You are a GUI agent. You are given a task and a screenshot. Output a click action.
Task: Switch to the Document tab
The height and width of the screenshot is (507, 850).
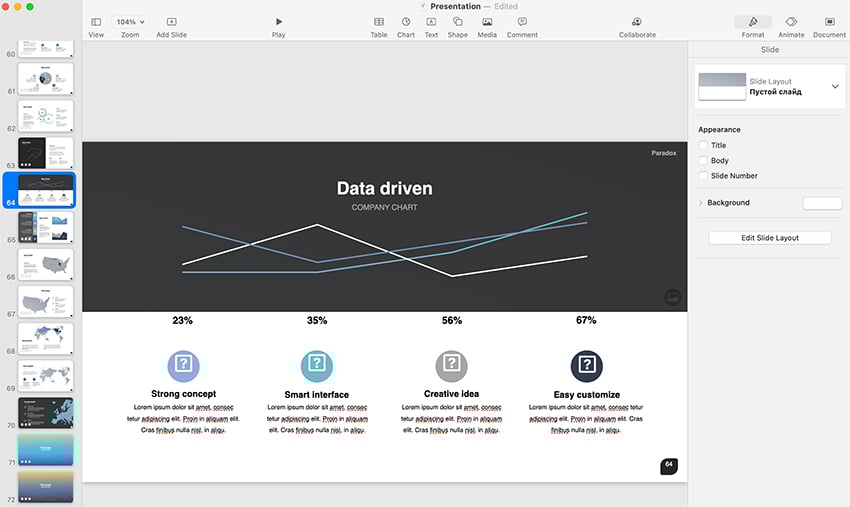coord(829,21)
